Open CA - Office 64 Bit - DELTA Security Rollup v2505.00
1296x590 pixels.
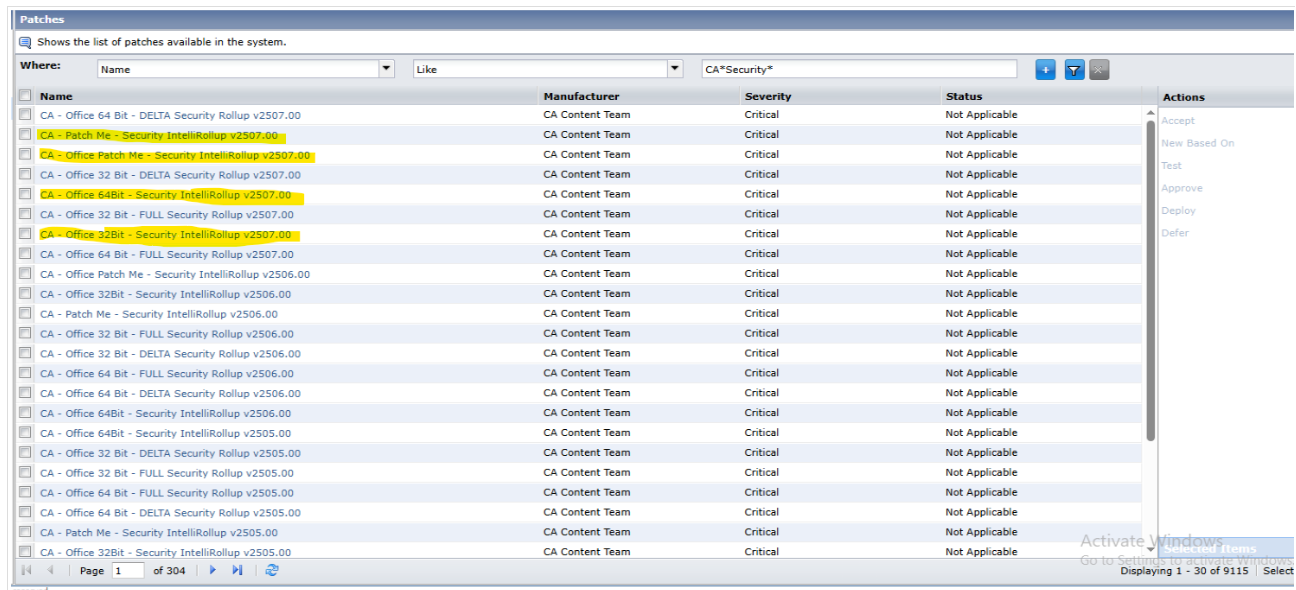(170, 513)
